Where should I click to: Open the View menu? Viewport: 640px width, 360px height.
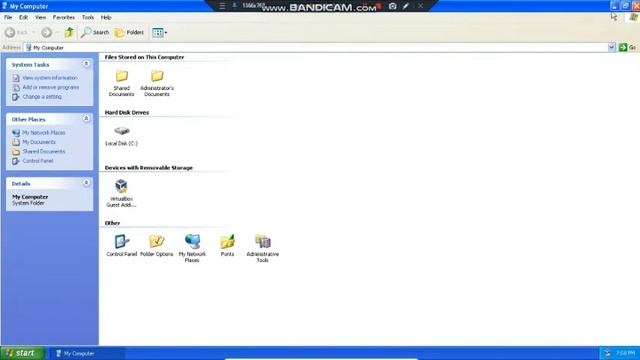coord(40,18)
